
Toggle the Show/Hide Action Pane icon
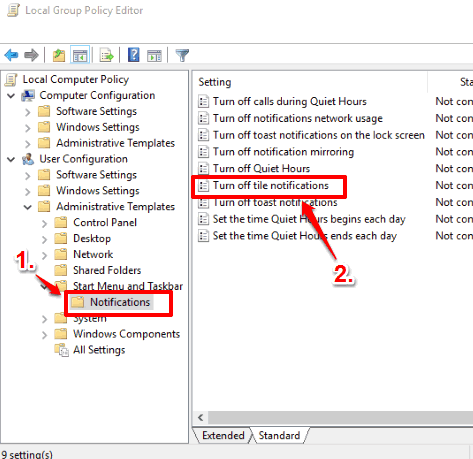coord(154,55)
